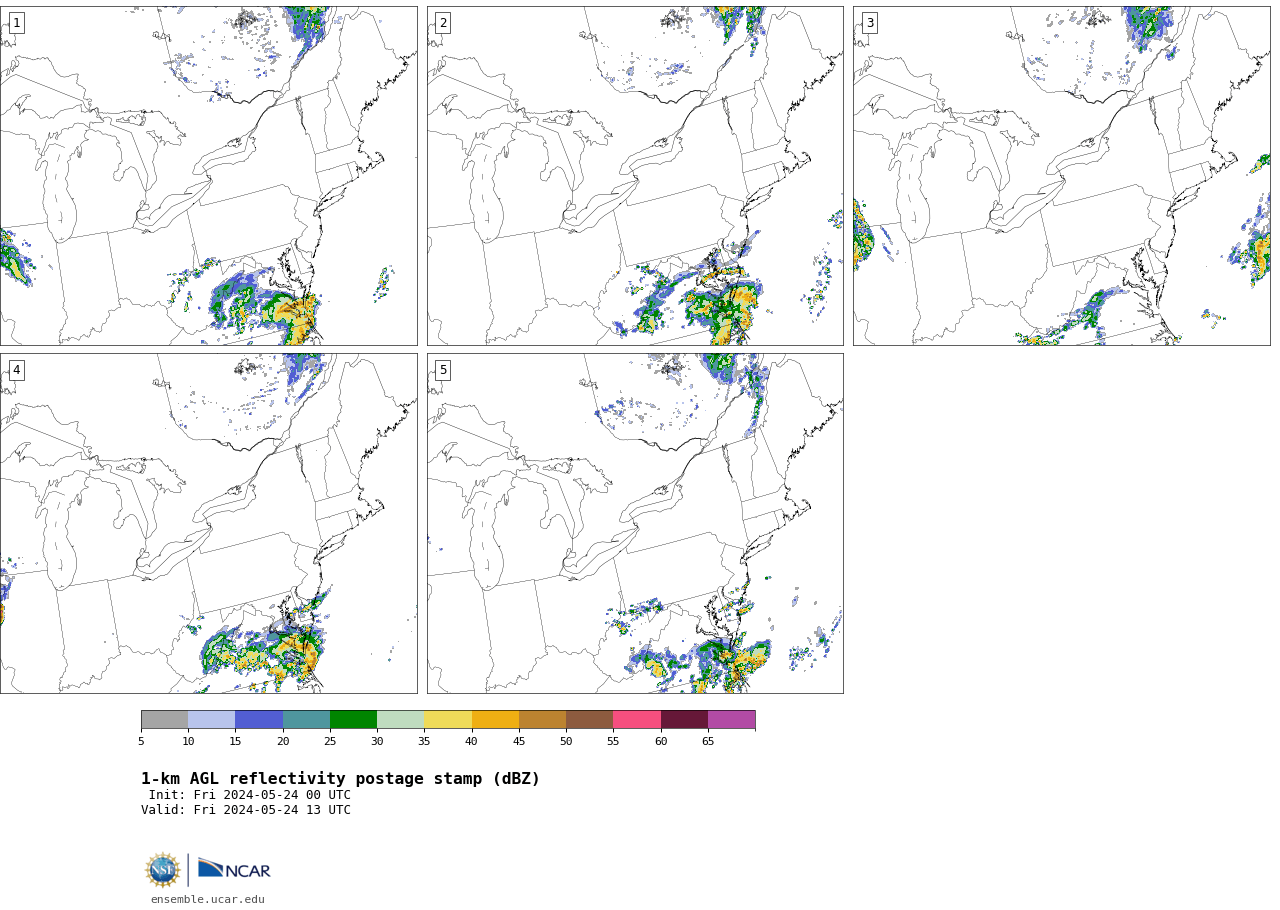This screenshot has height=910, width=1280.
Task: Click the maroon 60-65 dBZ swatch
Action: (684, 720)
